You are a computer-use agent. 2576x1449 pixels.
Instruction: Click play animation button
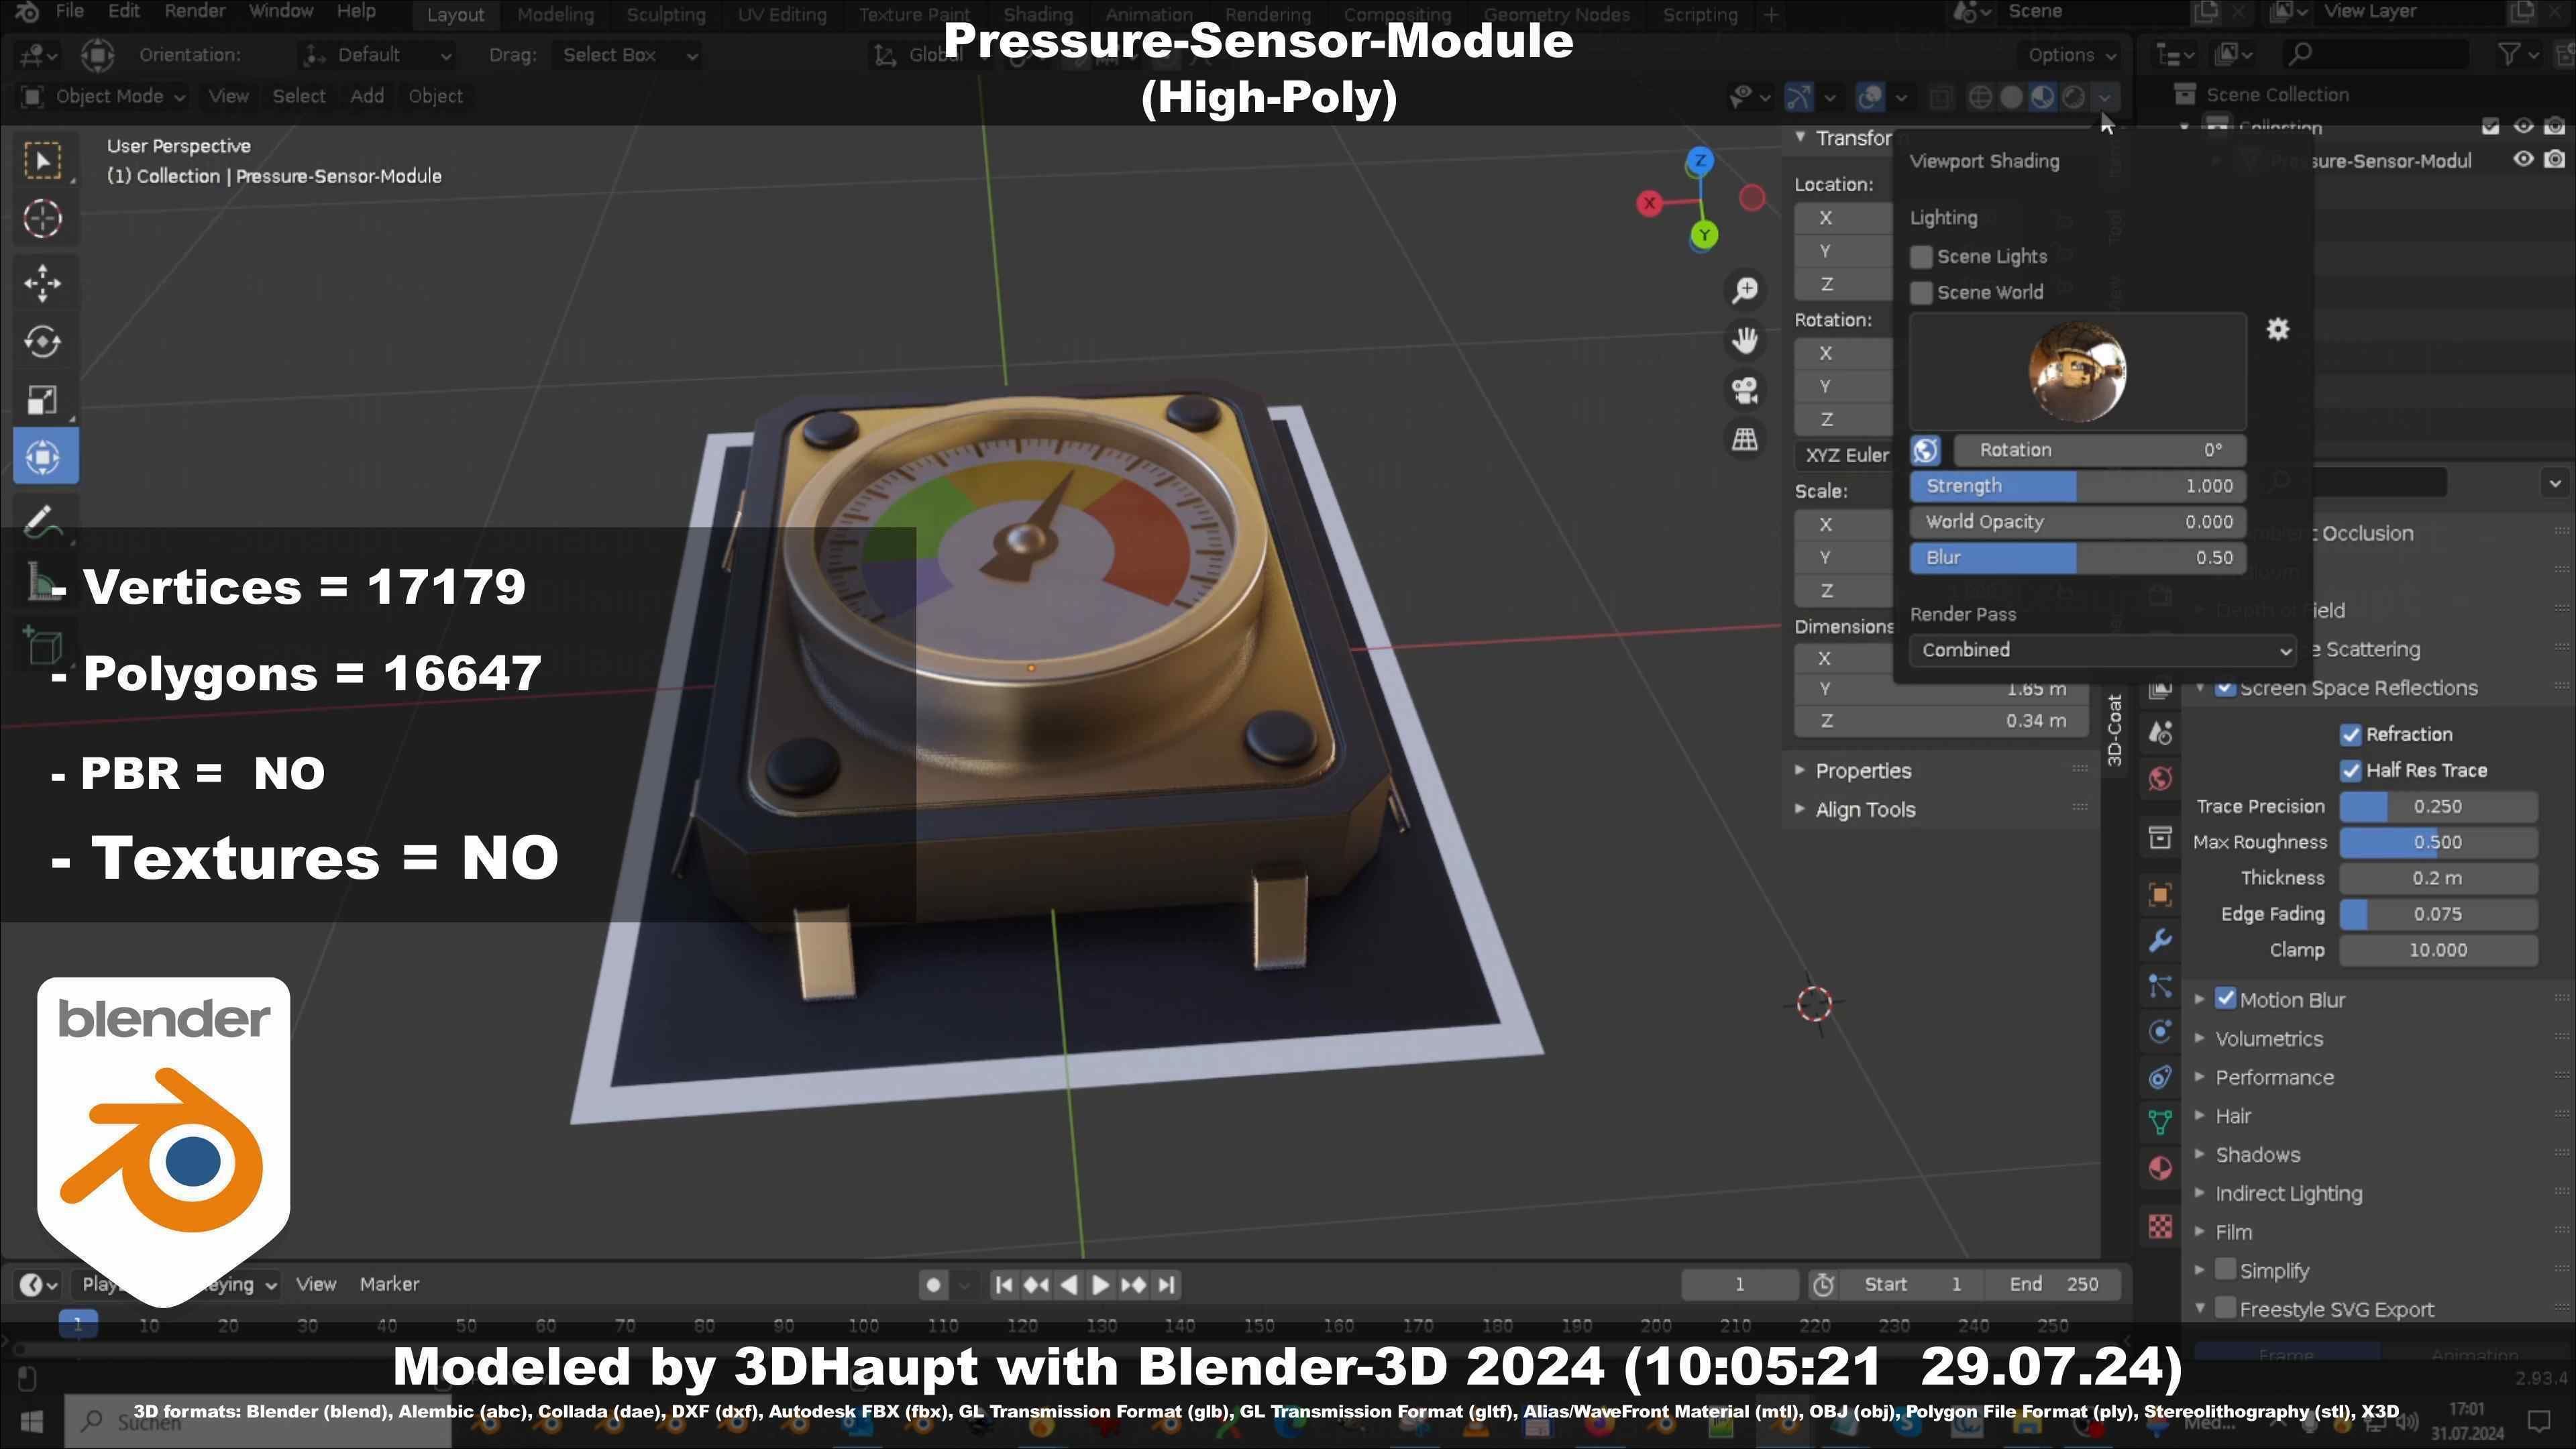tap(1100, 1286)
